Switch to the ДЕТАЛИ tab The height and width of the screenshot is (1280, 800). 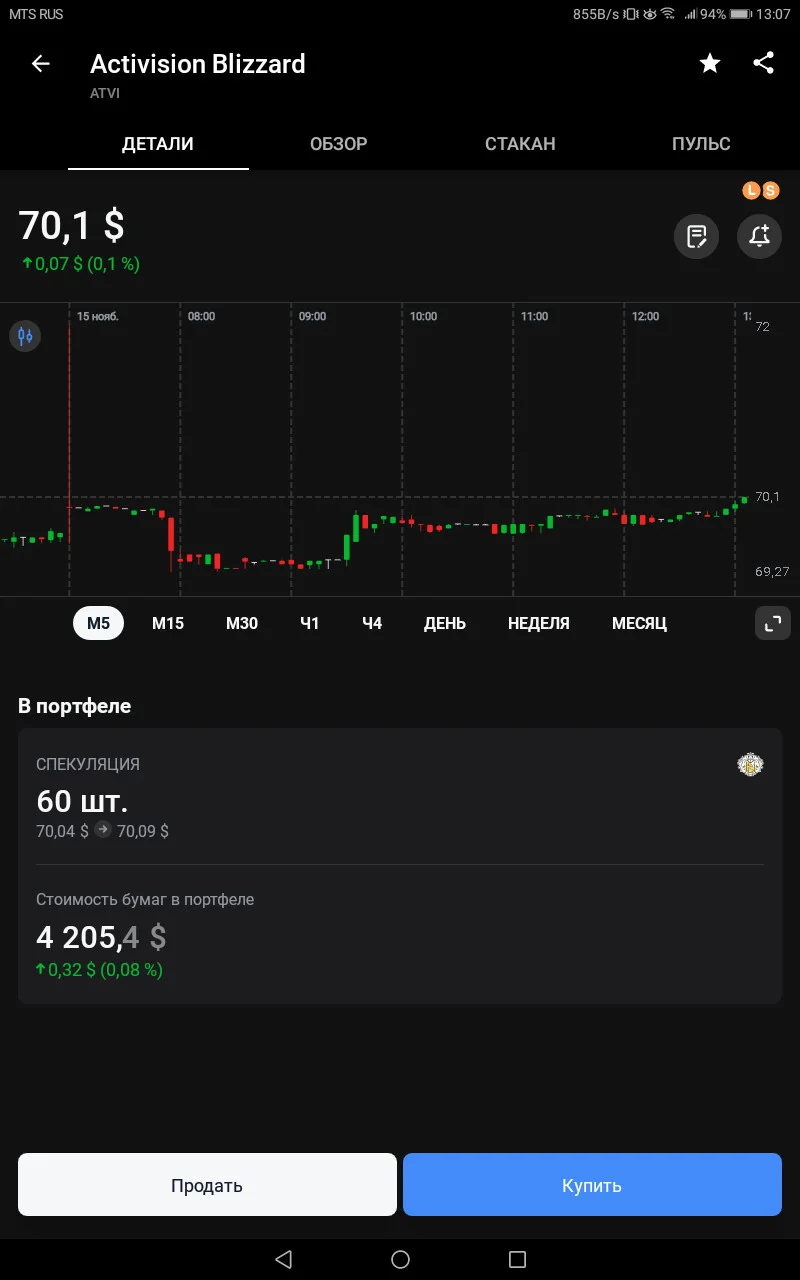pos(158,144)
